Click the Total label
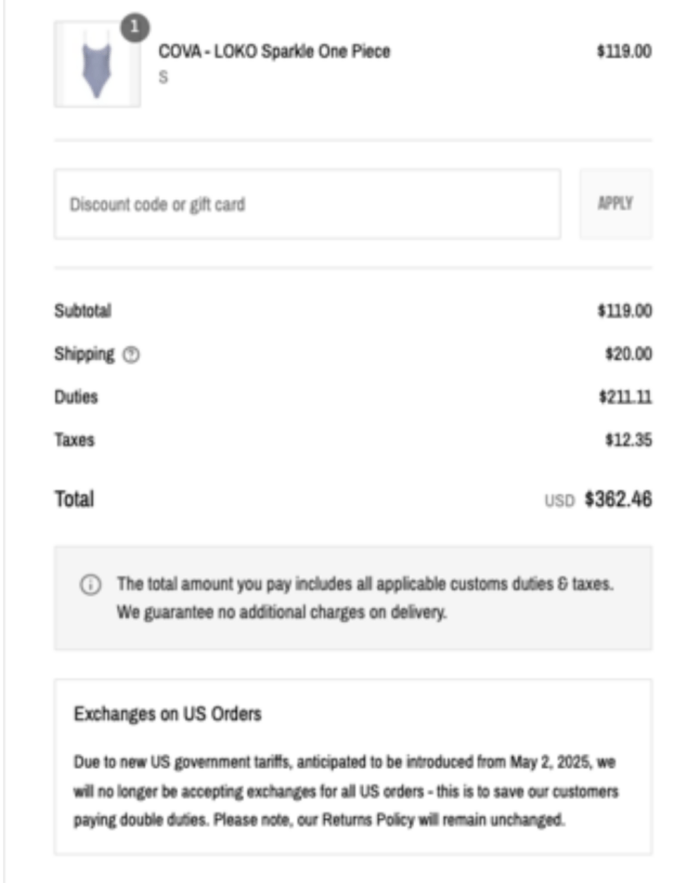Viewport: 680px width, 883px height. [x=74, y=499]
